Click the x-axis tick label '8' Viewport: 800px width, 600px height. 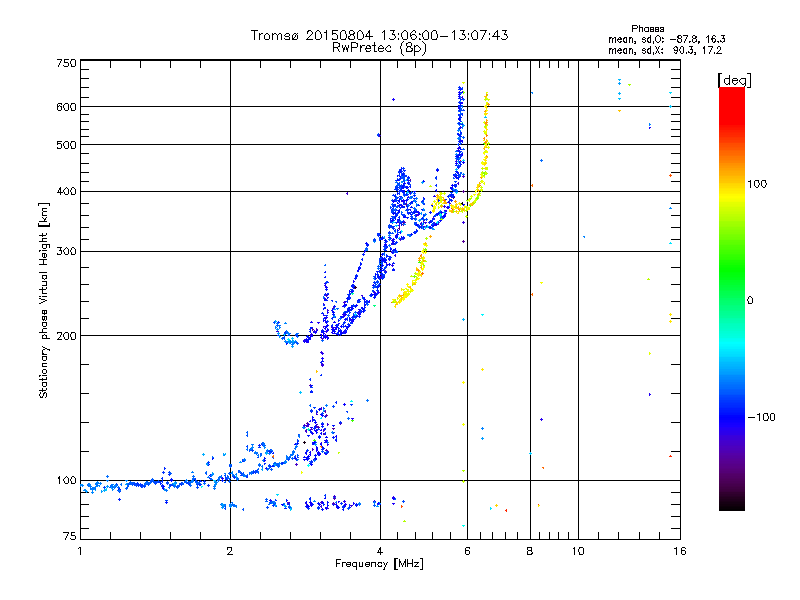530,551
